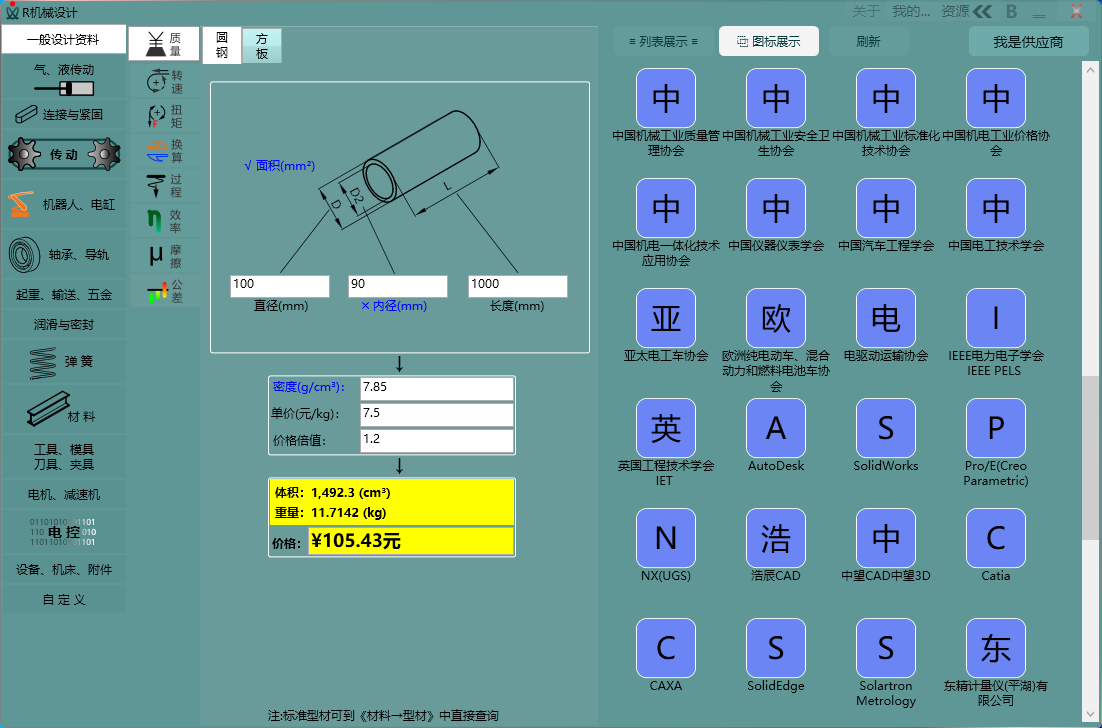Open 亚太电工车协会 icon
This screenshot has height=728, width=1102.
(x=666, y=318)
